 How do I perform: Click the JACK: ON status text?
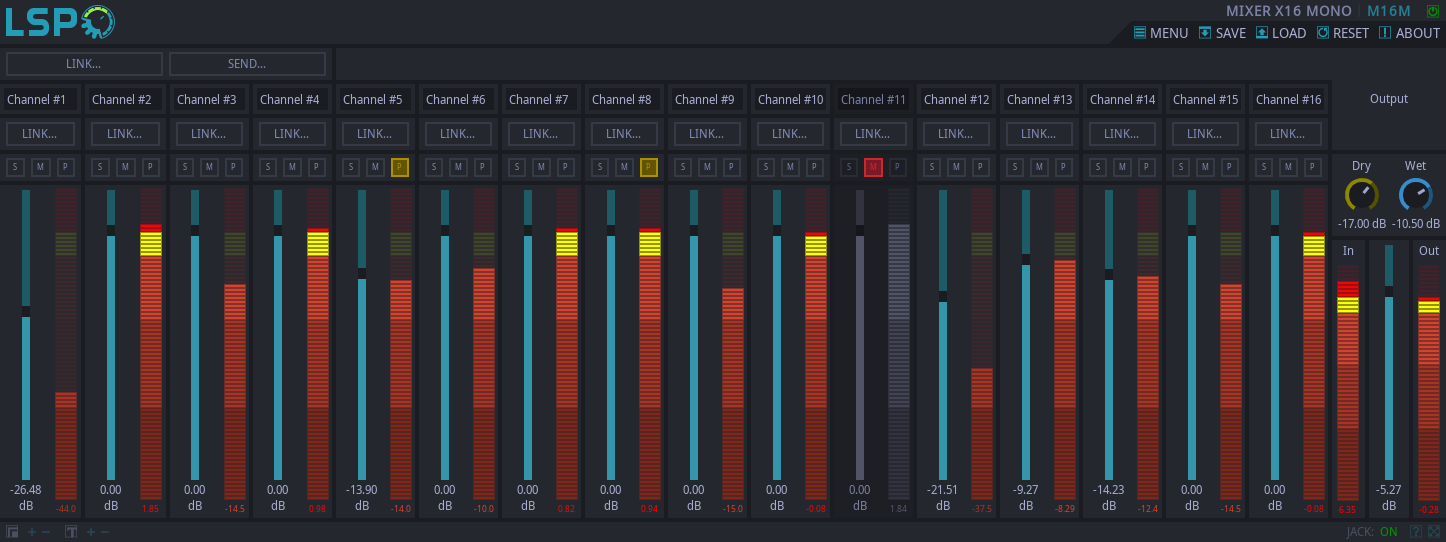(1372, 532)
